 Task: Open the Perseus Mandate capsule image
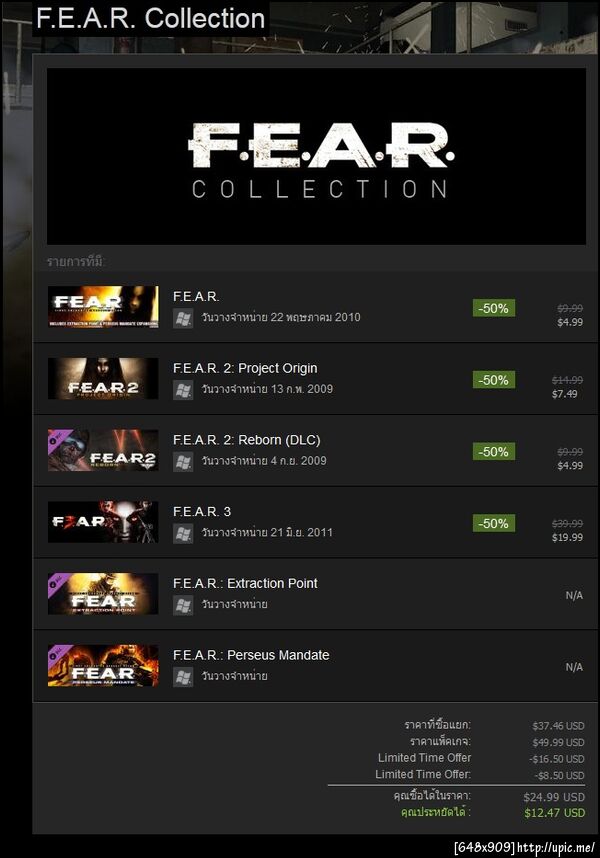[x=103, y=665]
